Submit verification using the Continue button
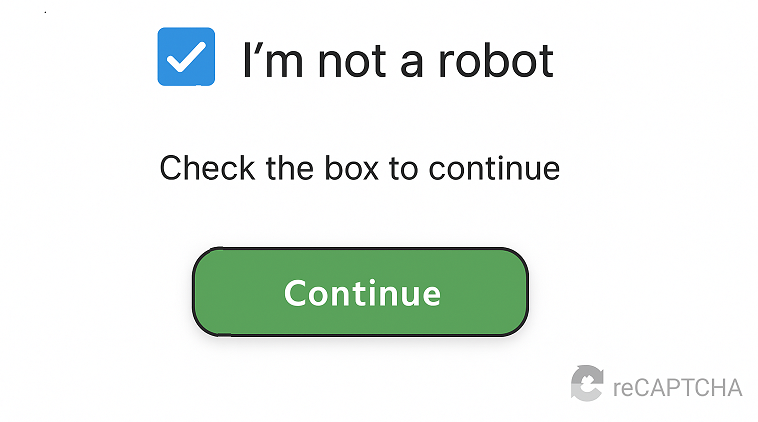 360,292
